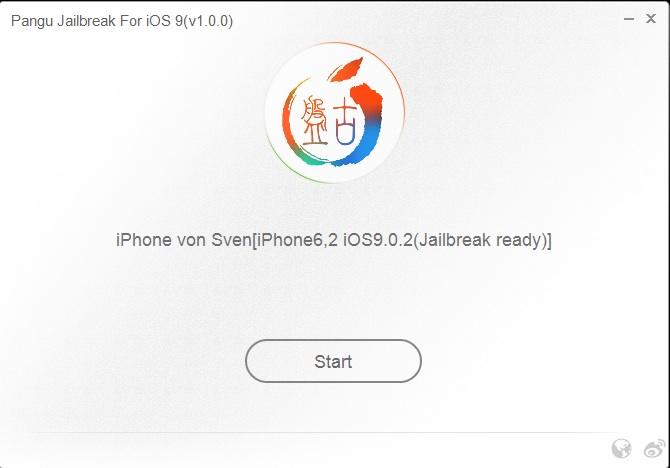Select the device name iPhone von Sven
Viewport: 670px width, 468px height.
point(183,240)
